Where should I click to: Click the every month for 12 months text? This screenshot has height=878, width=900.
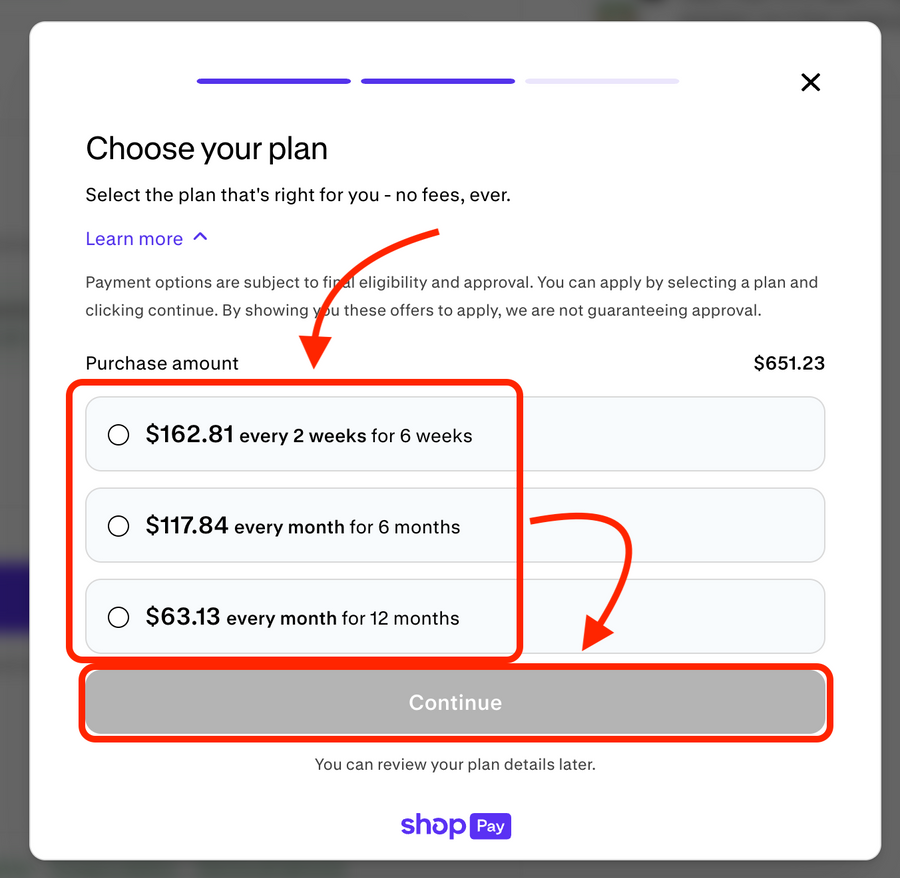click(343, 618)
